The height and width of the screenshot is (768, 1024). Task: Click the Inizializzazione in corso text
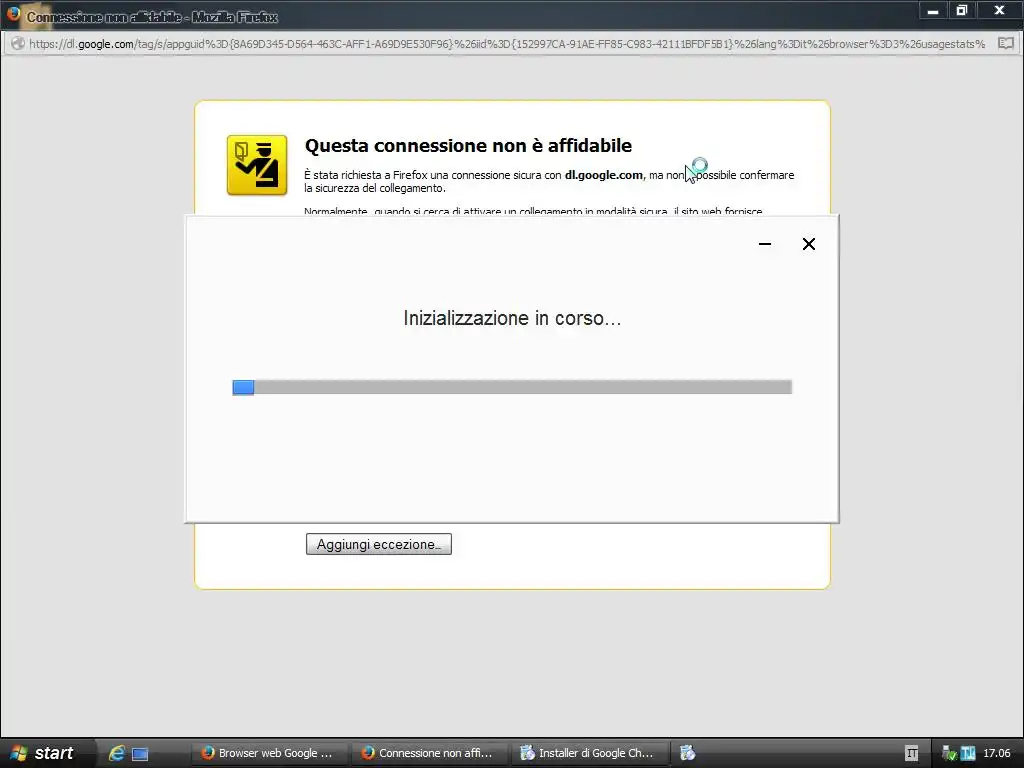pyautogui.click(x=512, y=318)
